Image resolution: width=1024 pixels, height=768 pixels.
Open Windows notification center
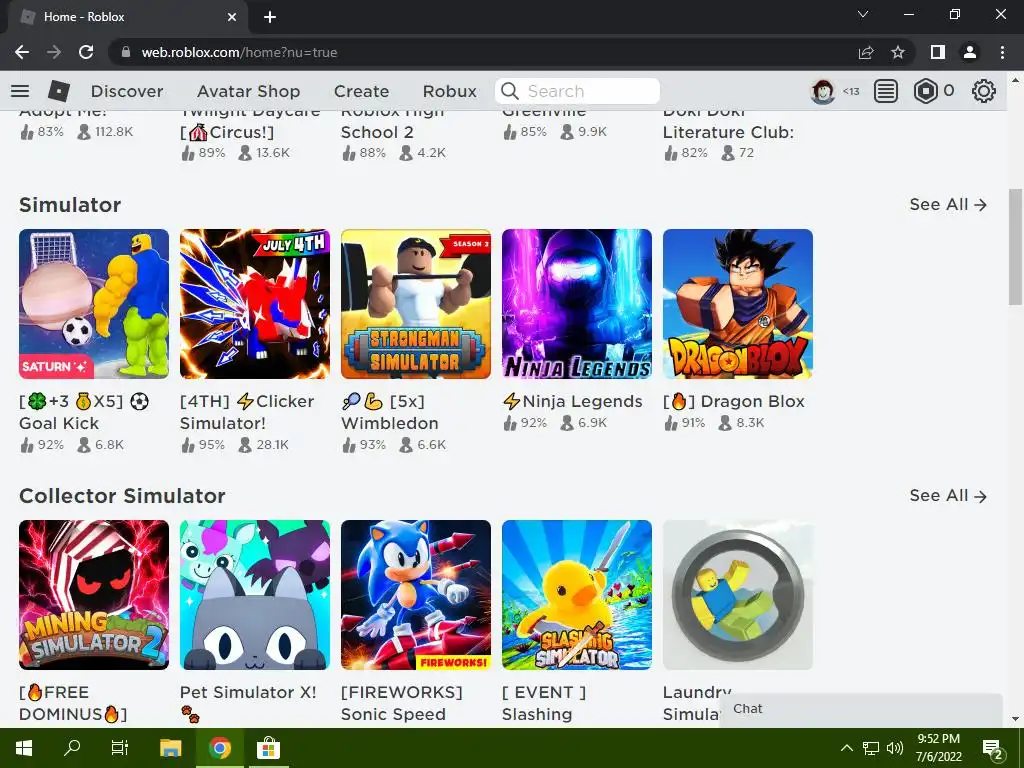993,750
